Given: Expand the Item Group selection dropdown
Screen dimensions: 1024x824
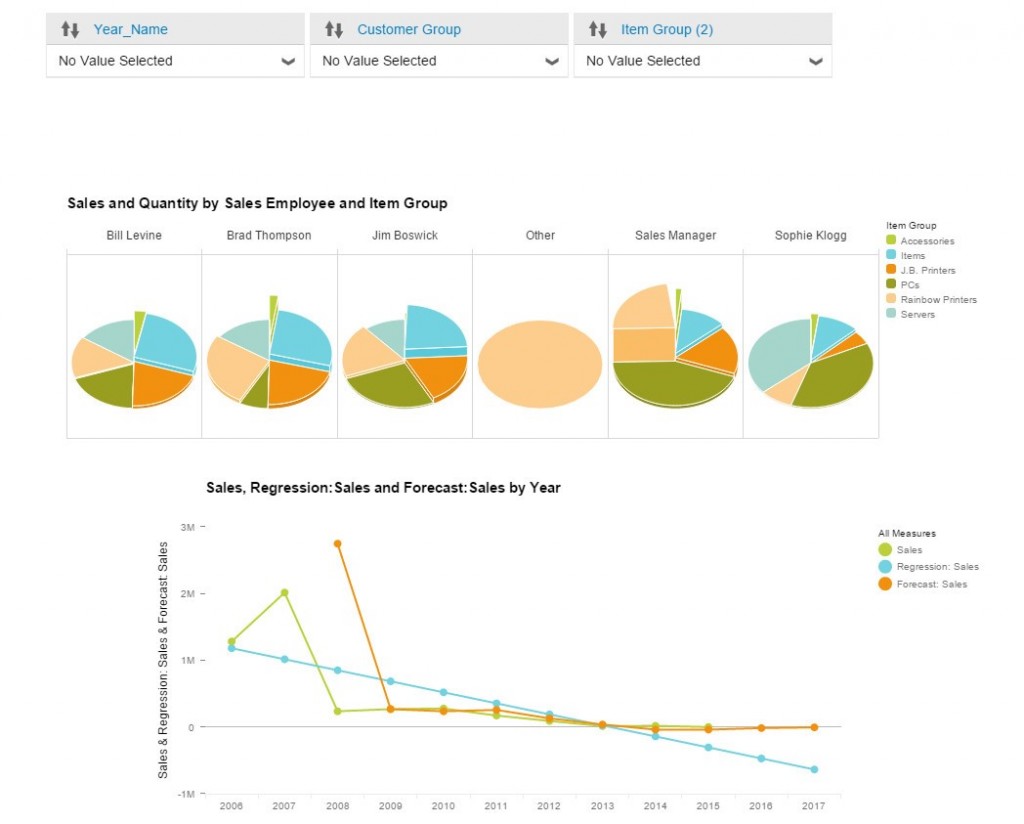Looking at the screenshot, I should point(816,61).
